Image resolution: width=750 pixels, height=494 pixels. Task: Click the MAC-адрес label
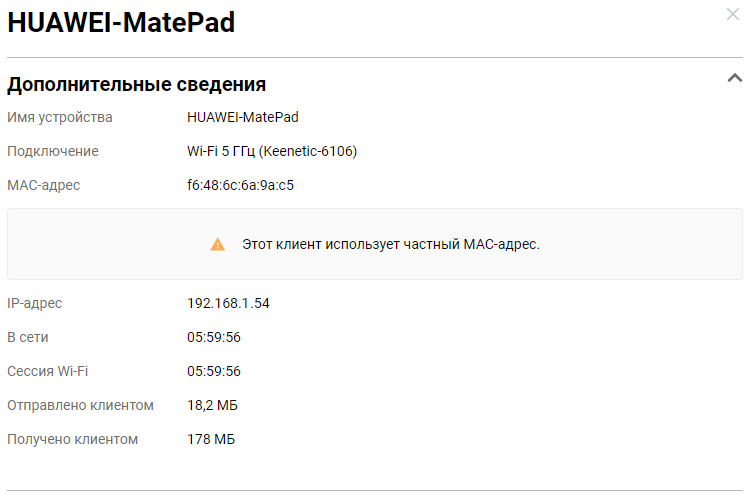click(44, 185)
